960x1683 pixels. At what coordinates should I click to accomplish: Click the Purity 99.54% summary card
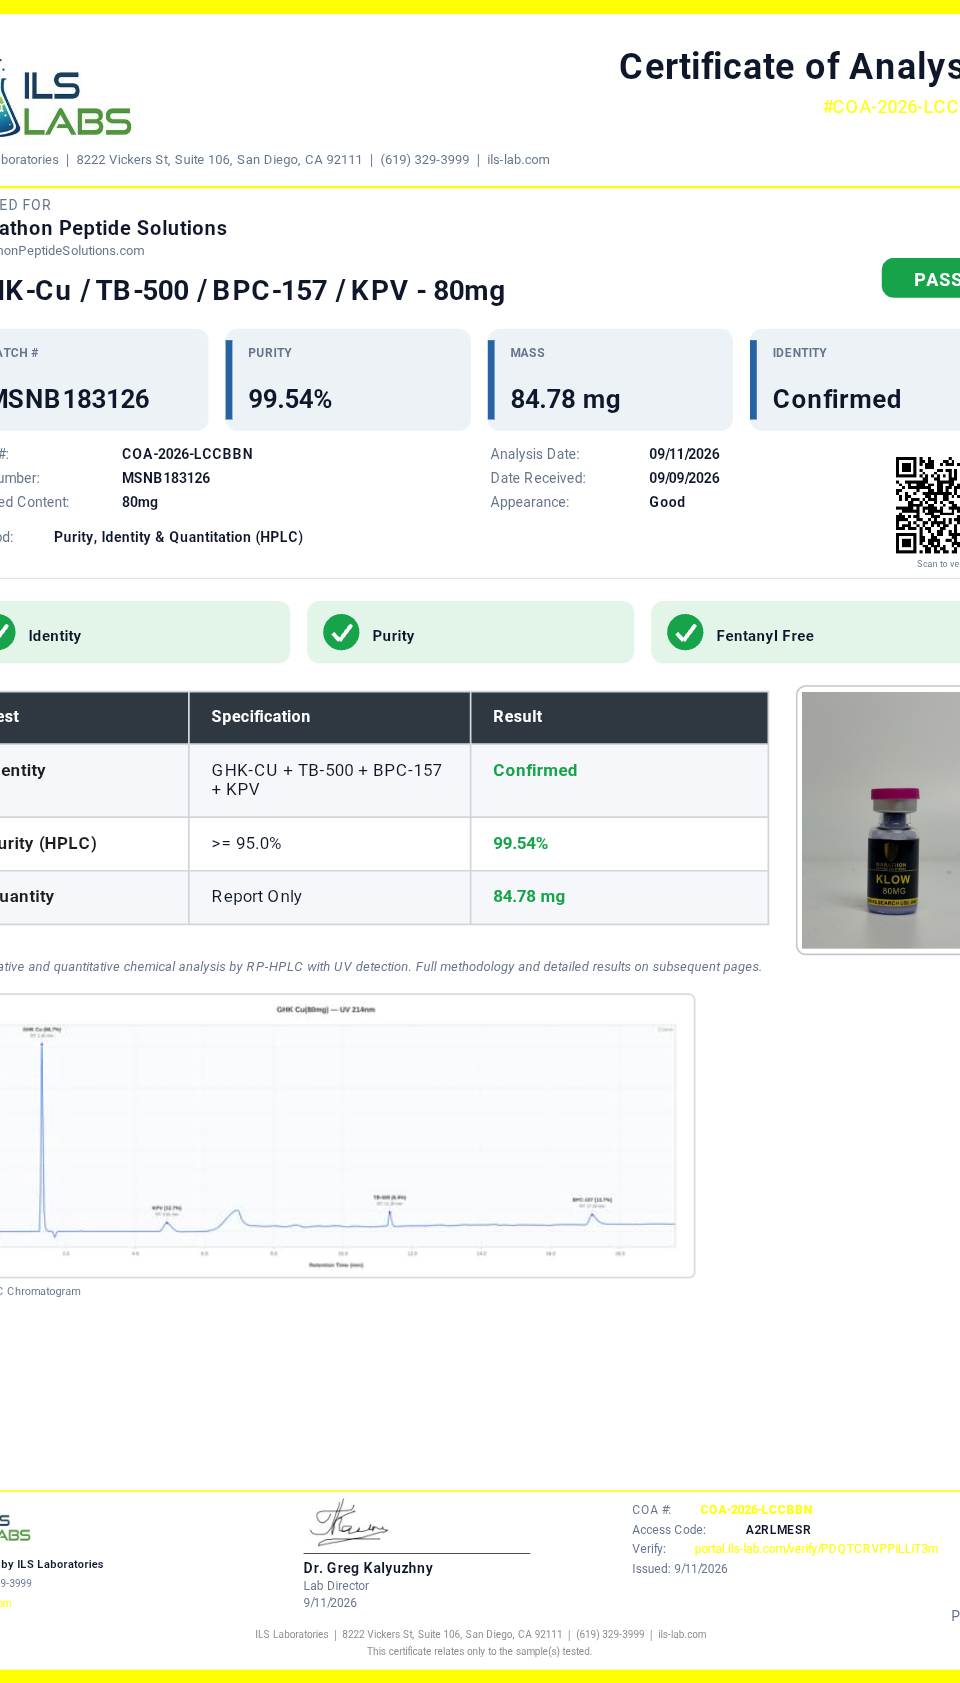[x=348, y=380]
